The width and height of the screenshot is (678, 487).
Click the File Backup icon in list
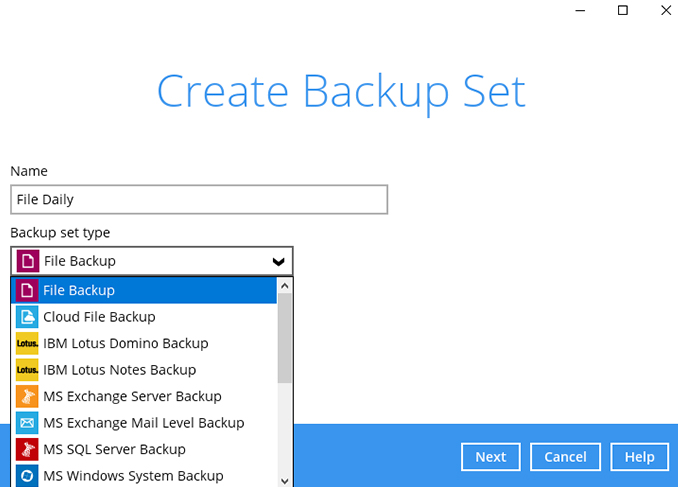click(27, 290)
